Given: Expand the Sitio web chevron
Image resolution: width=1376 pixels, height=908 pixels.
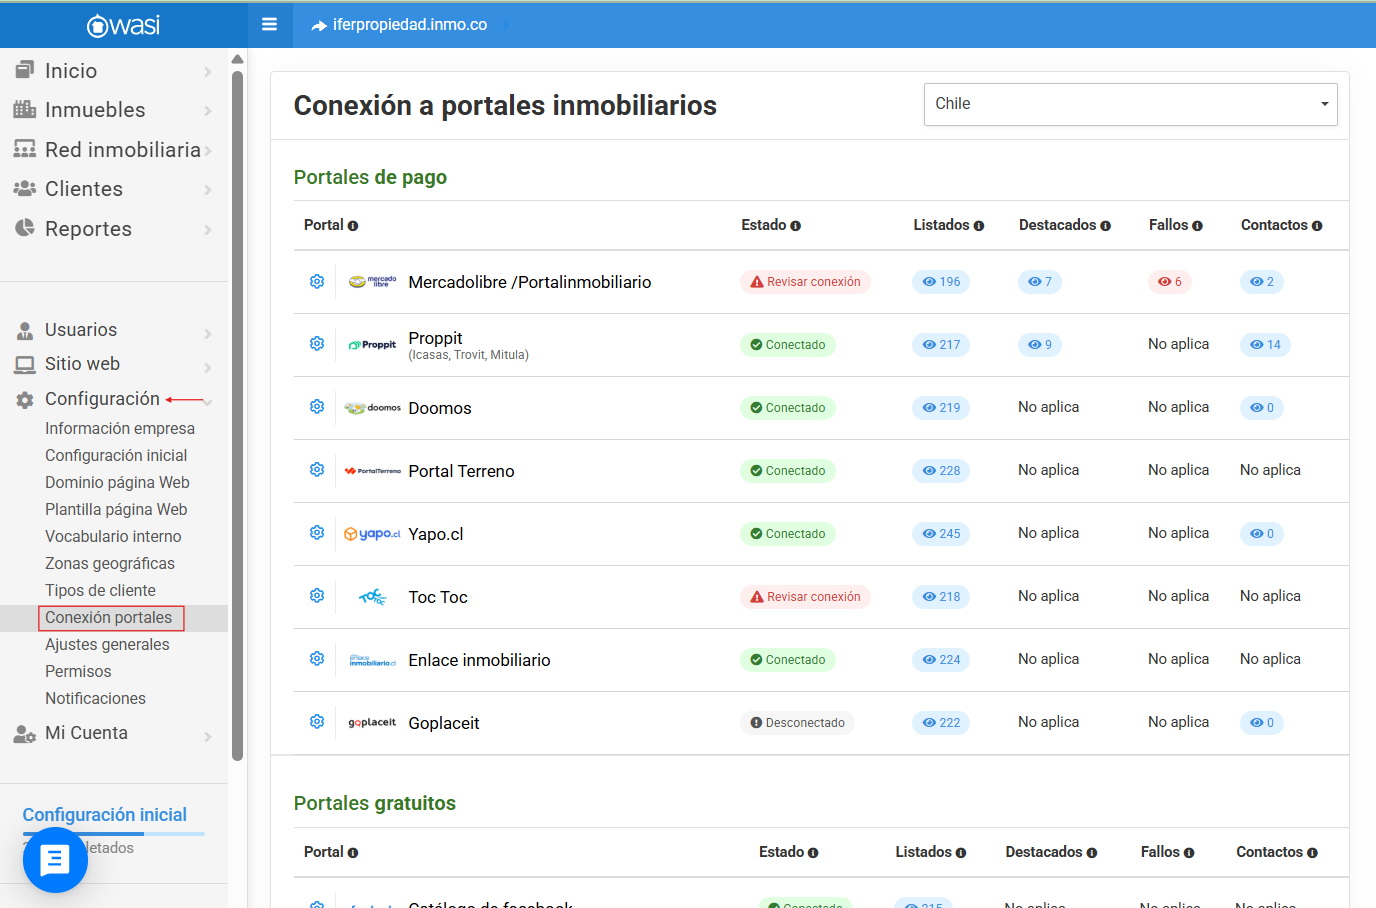Looking at the screenshot, I should [208, 368].
